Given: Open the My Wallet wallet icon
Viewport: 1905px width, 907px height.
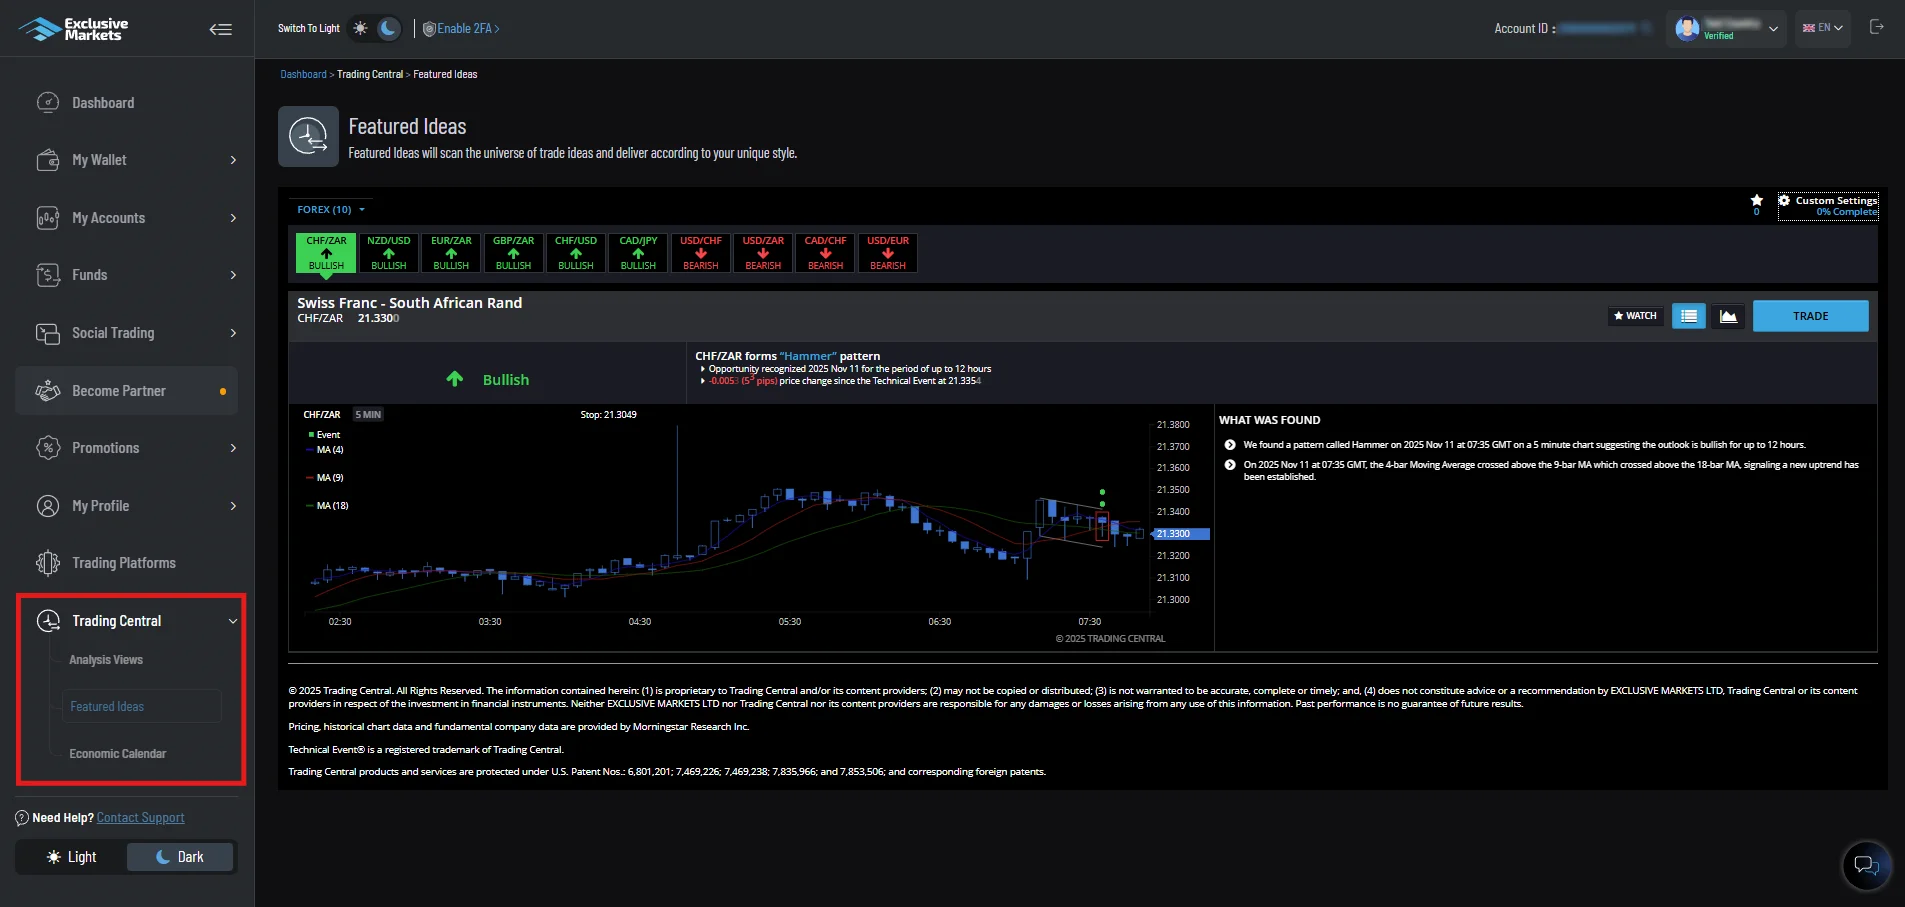Looking at the screenshot, I should pyautogui.click(x=48, y=159).
